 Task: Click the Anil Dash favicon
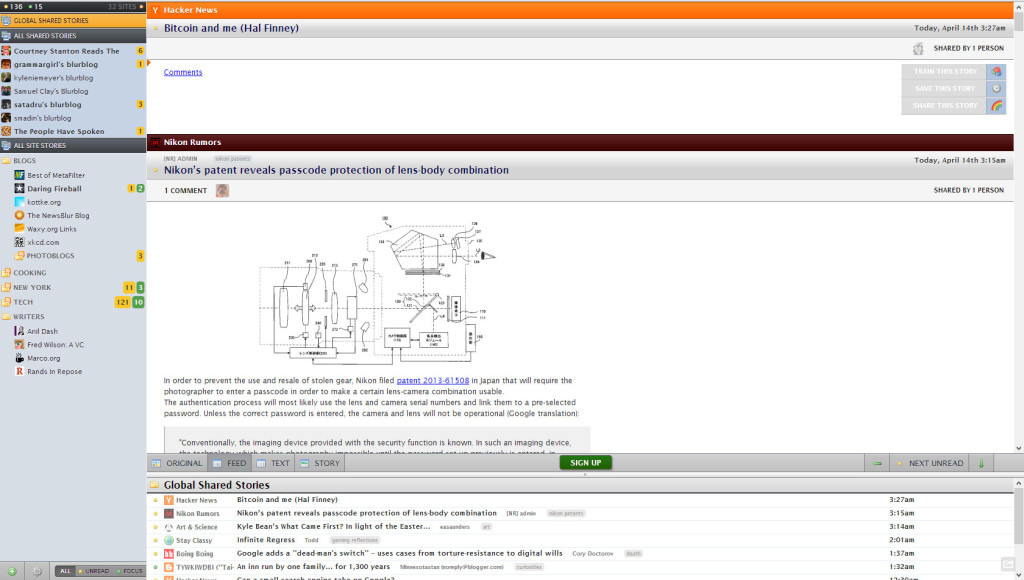[x=19, y=331]
